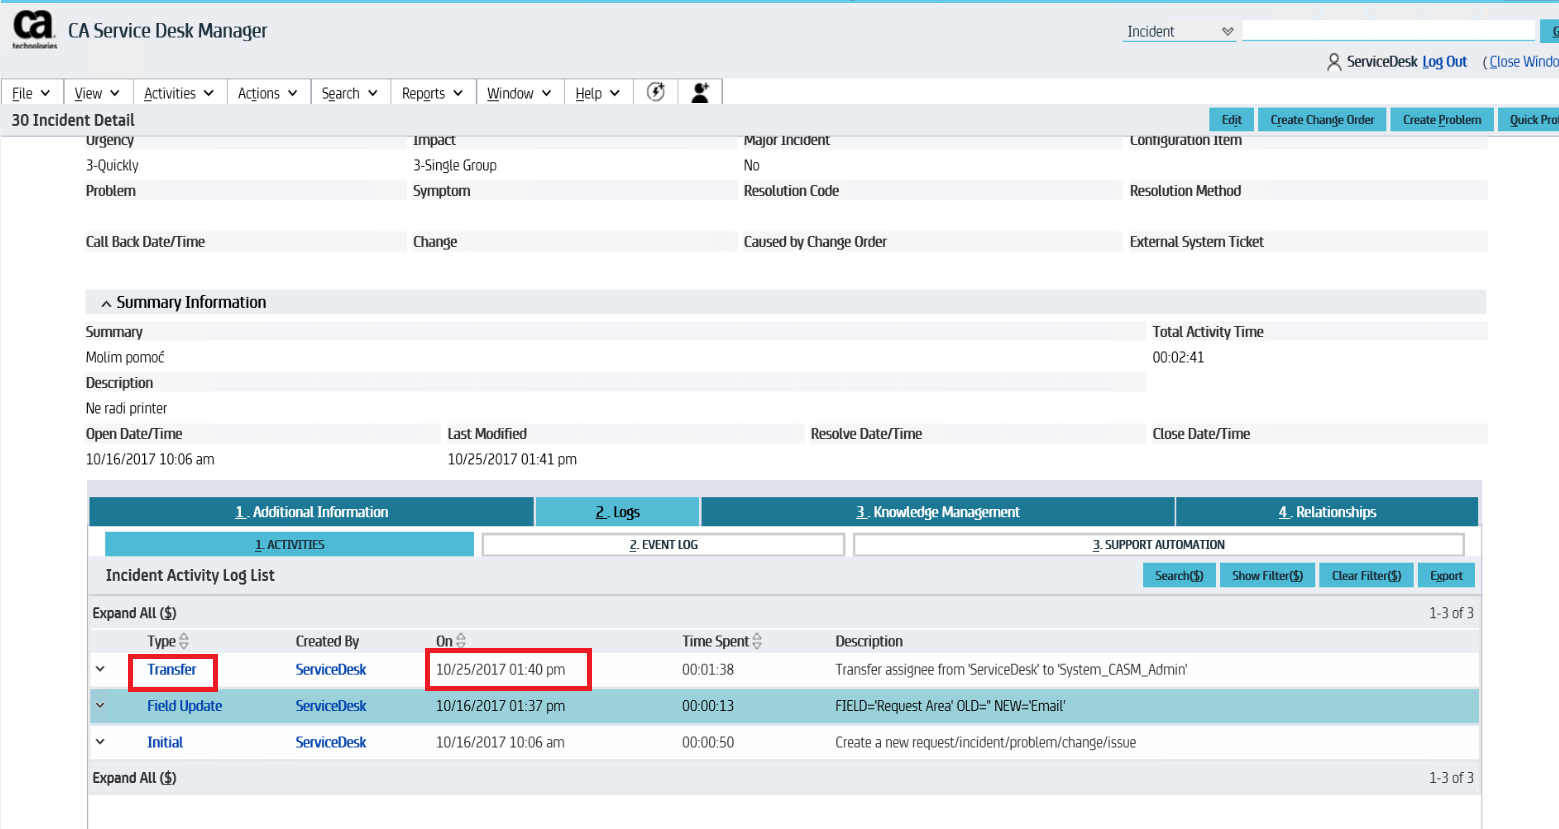The width and height of the screenshot is (1559, 829).
Task: Expand the Initial activity row
Action: click(99, 741)
